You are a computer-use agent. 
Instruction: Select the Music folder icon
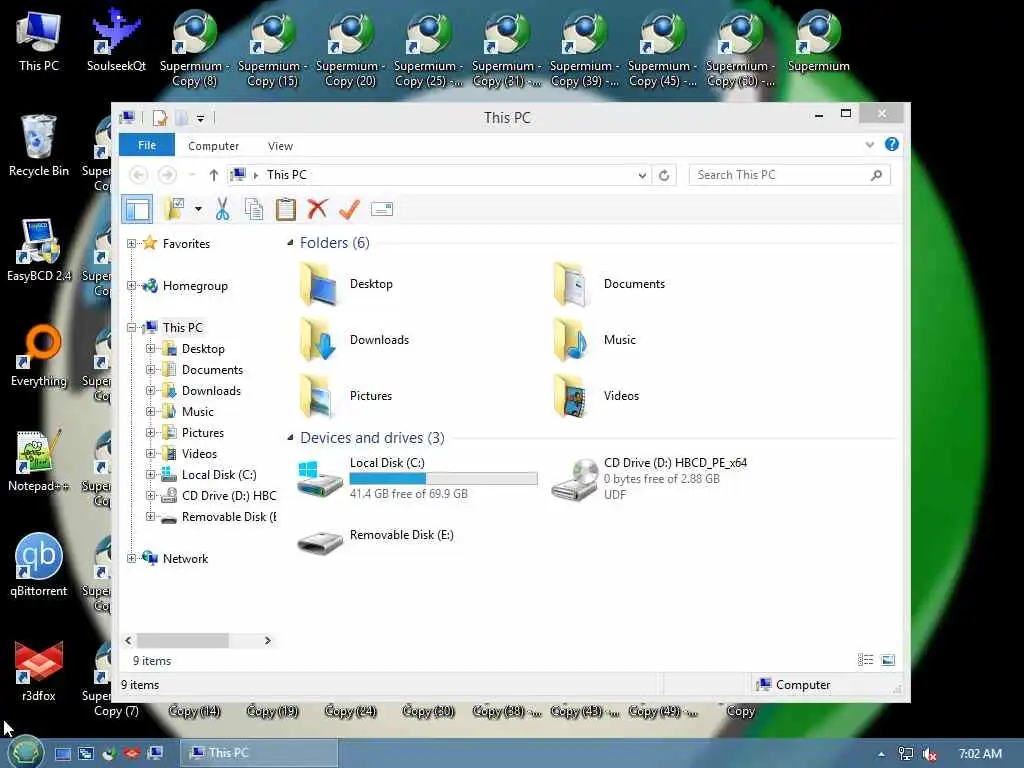[x=571, y=340]
